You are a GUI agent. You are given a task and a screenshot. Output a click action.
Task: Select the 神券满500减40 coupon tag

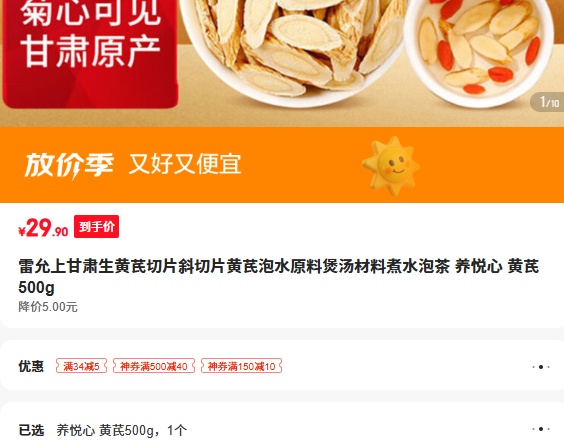point(154,366)
